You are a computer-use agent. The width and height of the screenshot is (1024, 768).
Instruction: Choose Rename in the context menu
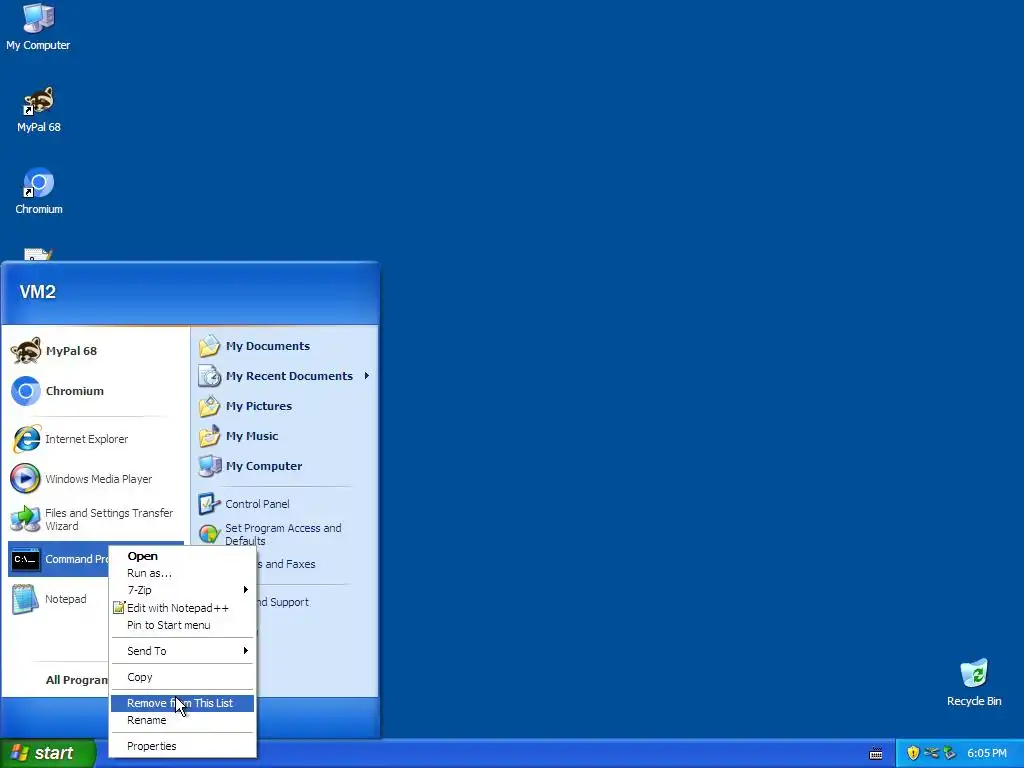pos(182,720)
